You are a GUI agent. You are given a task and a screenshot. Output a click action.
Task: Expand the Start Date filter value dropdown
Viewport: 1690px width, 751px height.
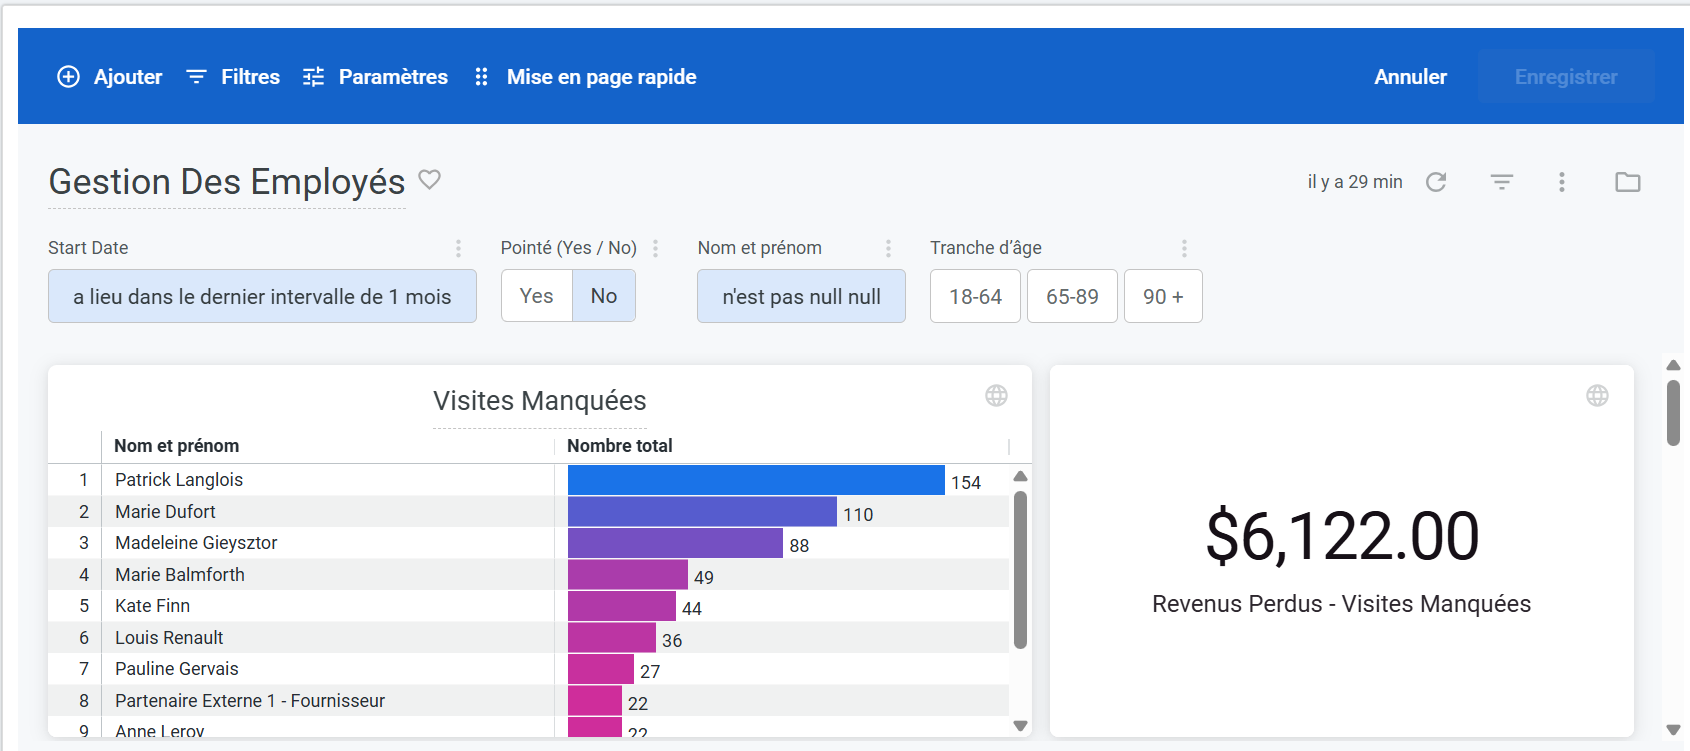pyautogui.click(x=262, y=297)
